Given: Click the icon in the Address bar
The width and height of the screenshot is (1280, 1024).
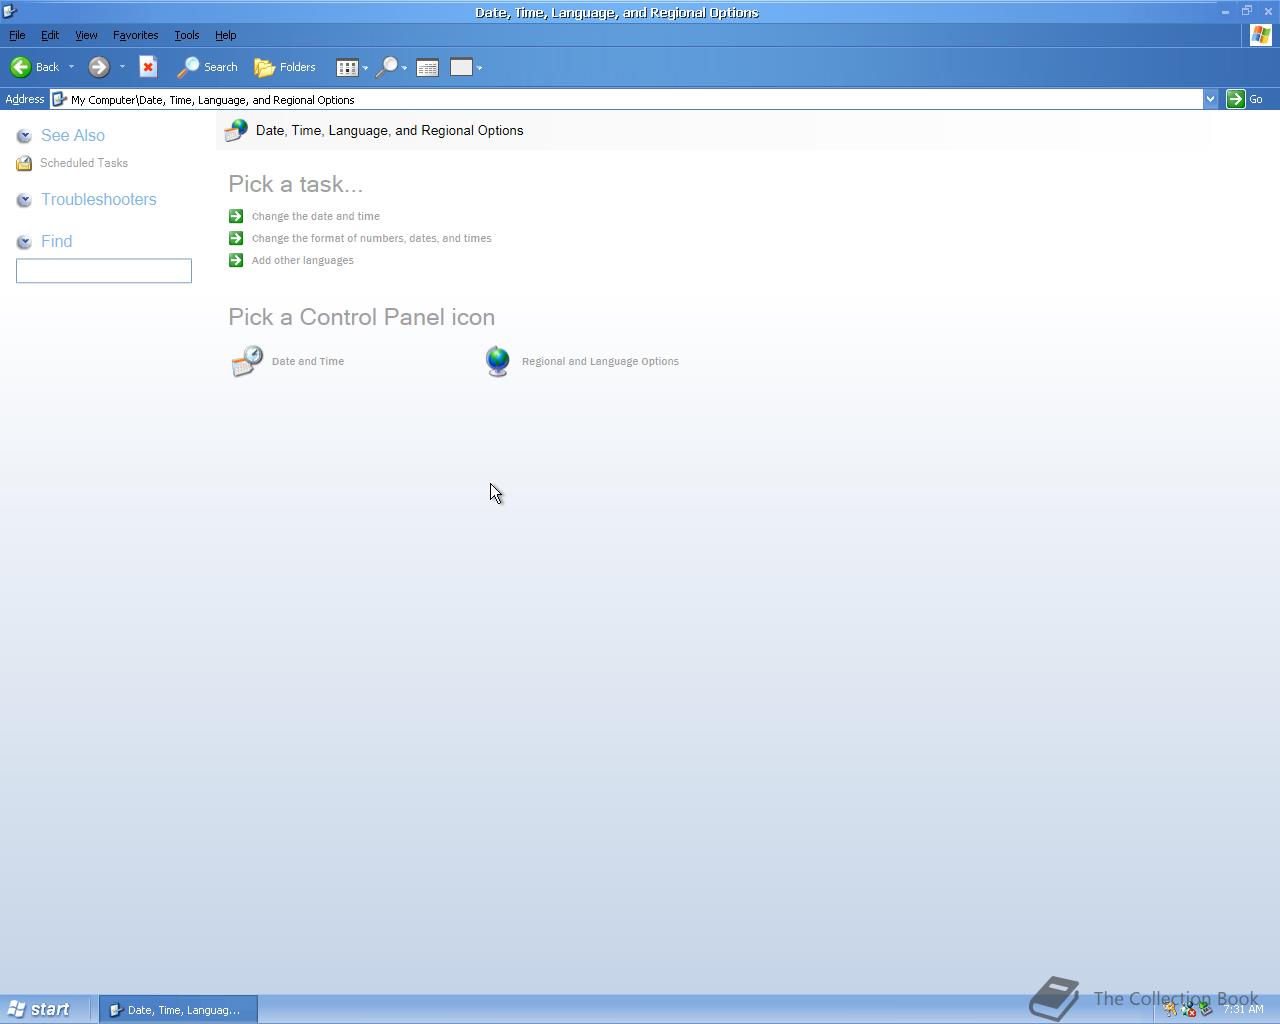Looking at the screenshot, I should coord(59,99).
